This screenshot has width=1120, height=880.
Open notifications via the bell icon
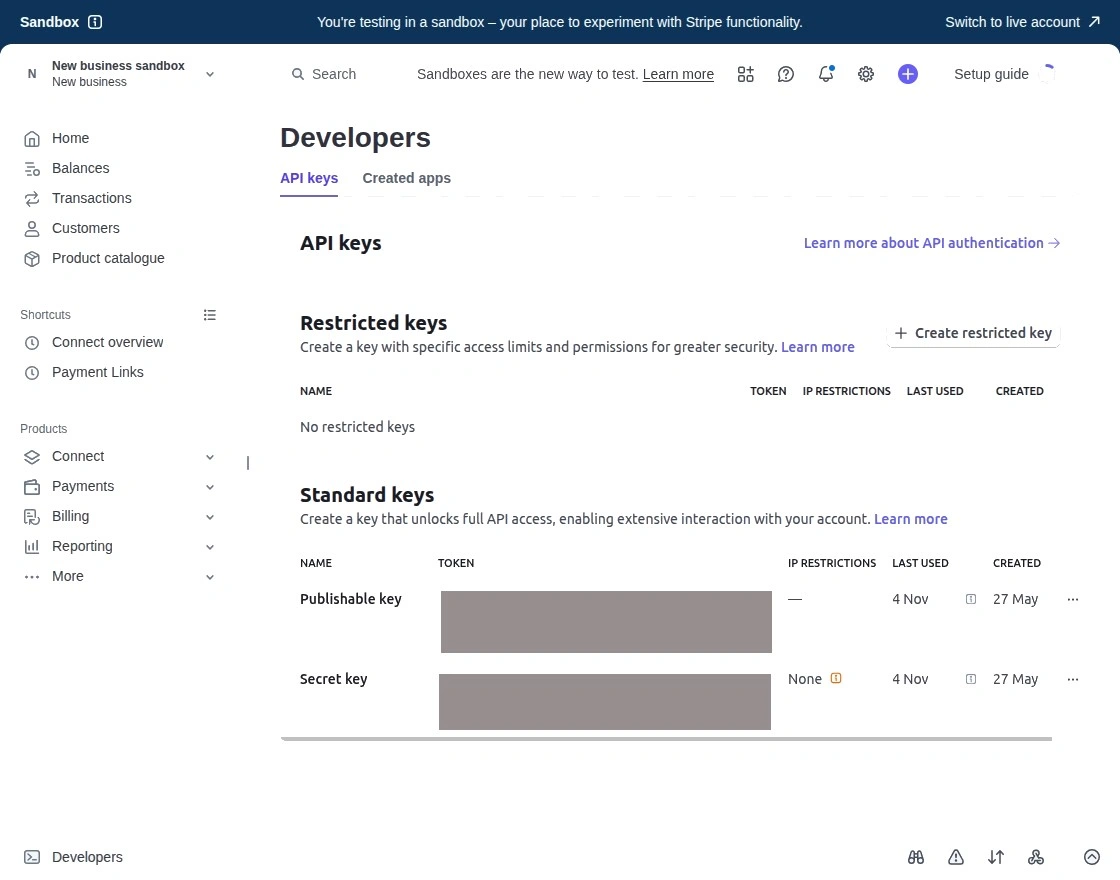(826, 74)
